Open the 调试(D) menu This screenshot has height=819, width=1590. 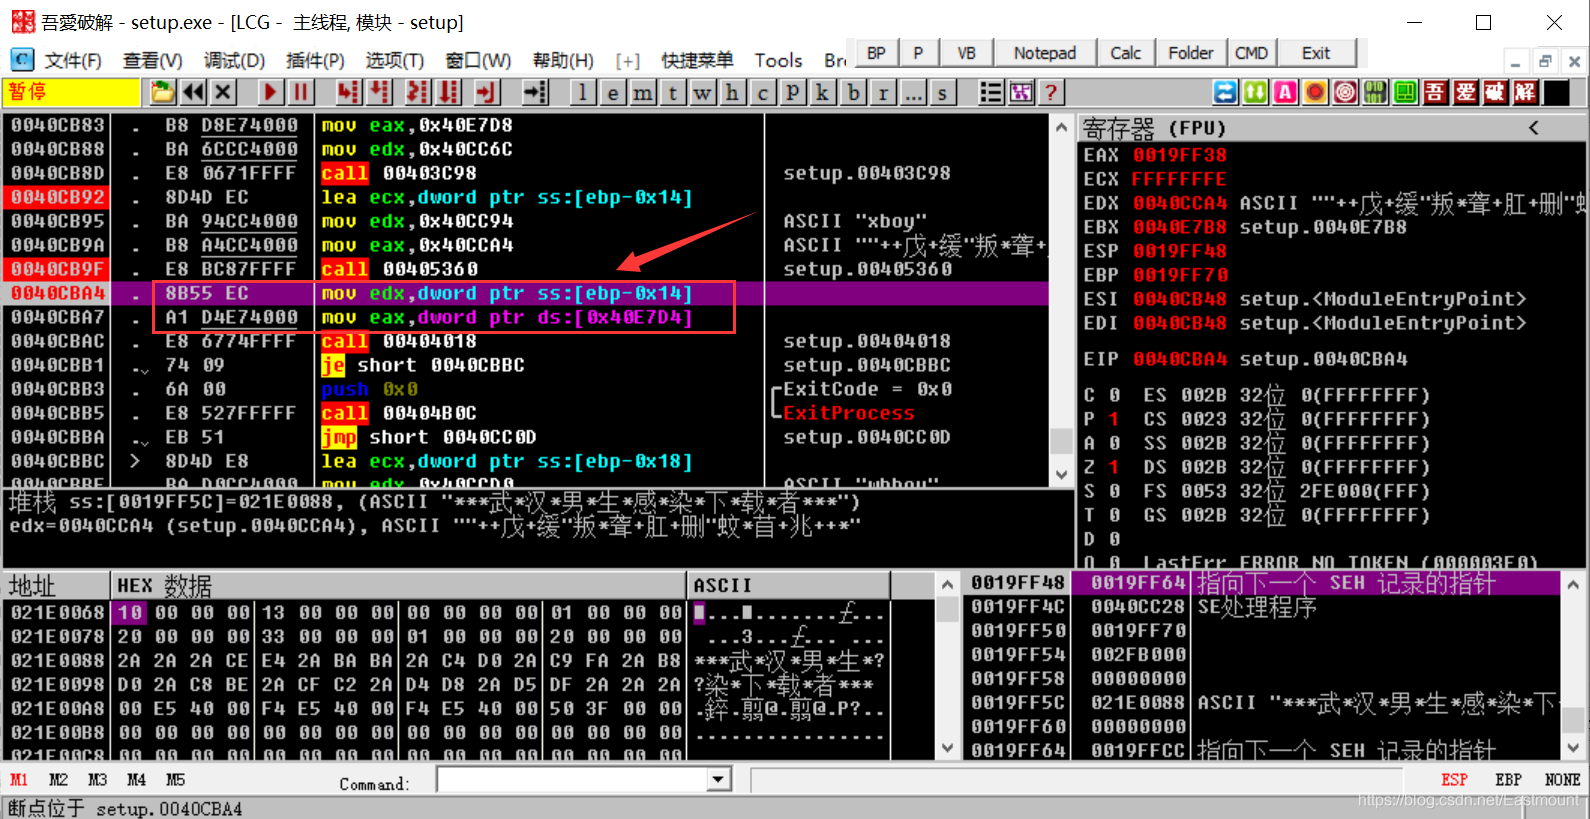[x=234, y=61]
